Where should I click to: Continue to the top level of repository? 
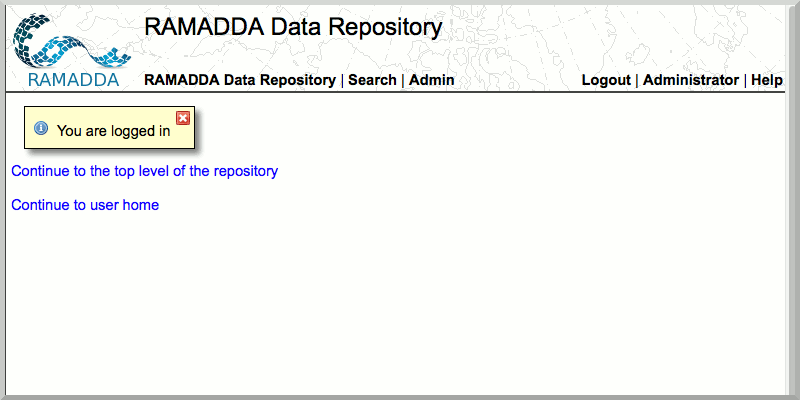click(144, 171)
